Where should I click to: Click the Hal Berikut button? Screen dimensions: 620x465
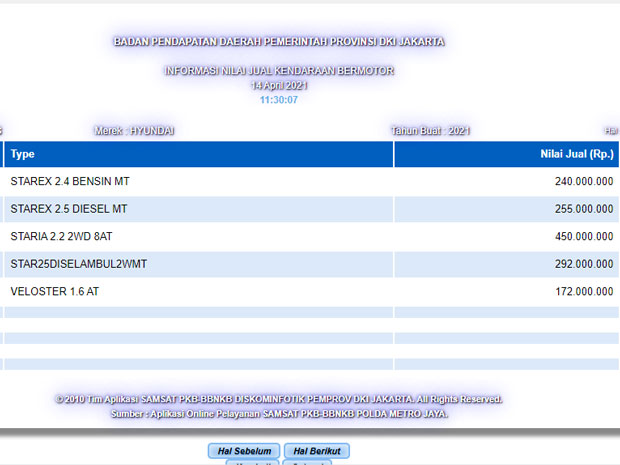pos(316,451)
